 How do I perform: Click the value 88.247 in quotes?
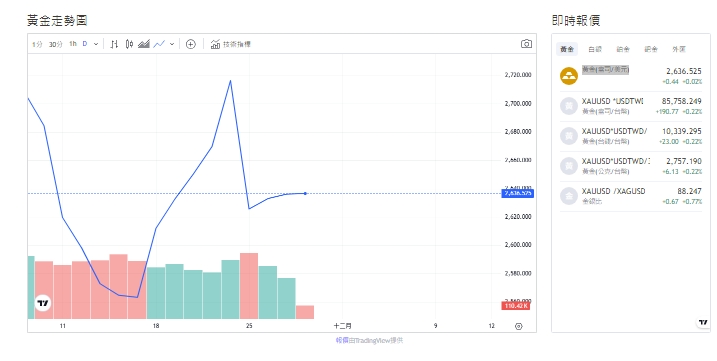689,191
